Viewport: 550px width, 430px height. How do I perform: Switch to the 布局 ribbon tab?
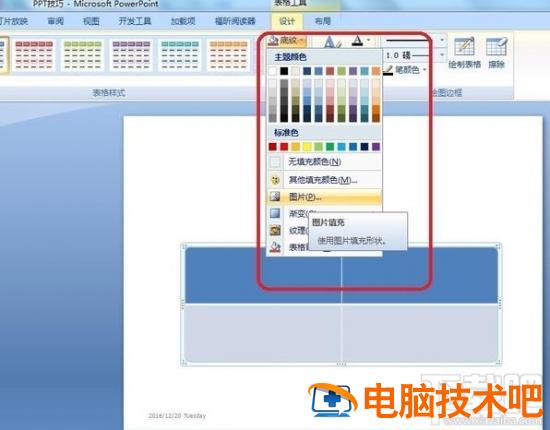(322, 21)
